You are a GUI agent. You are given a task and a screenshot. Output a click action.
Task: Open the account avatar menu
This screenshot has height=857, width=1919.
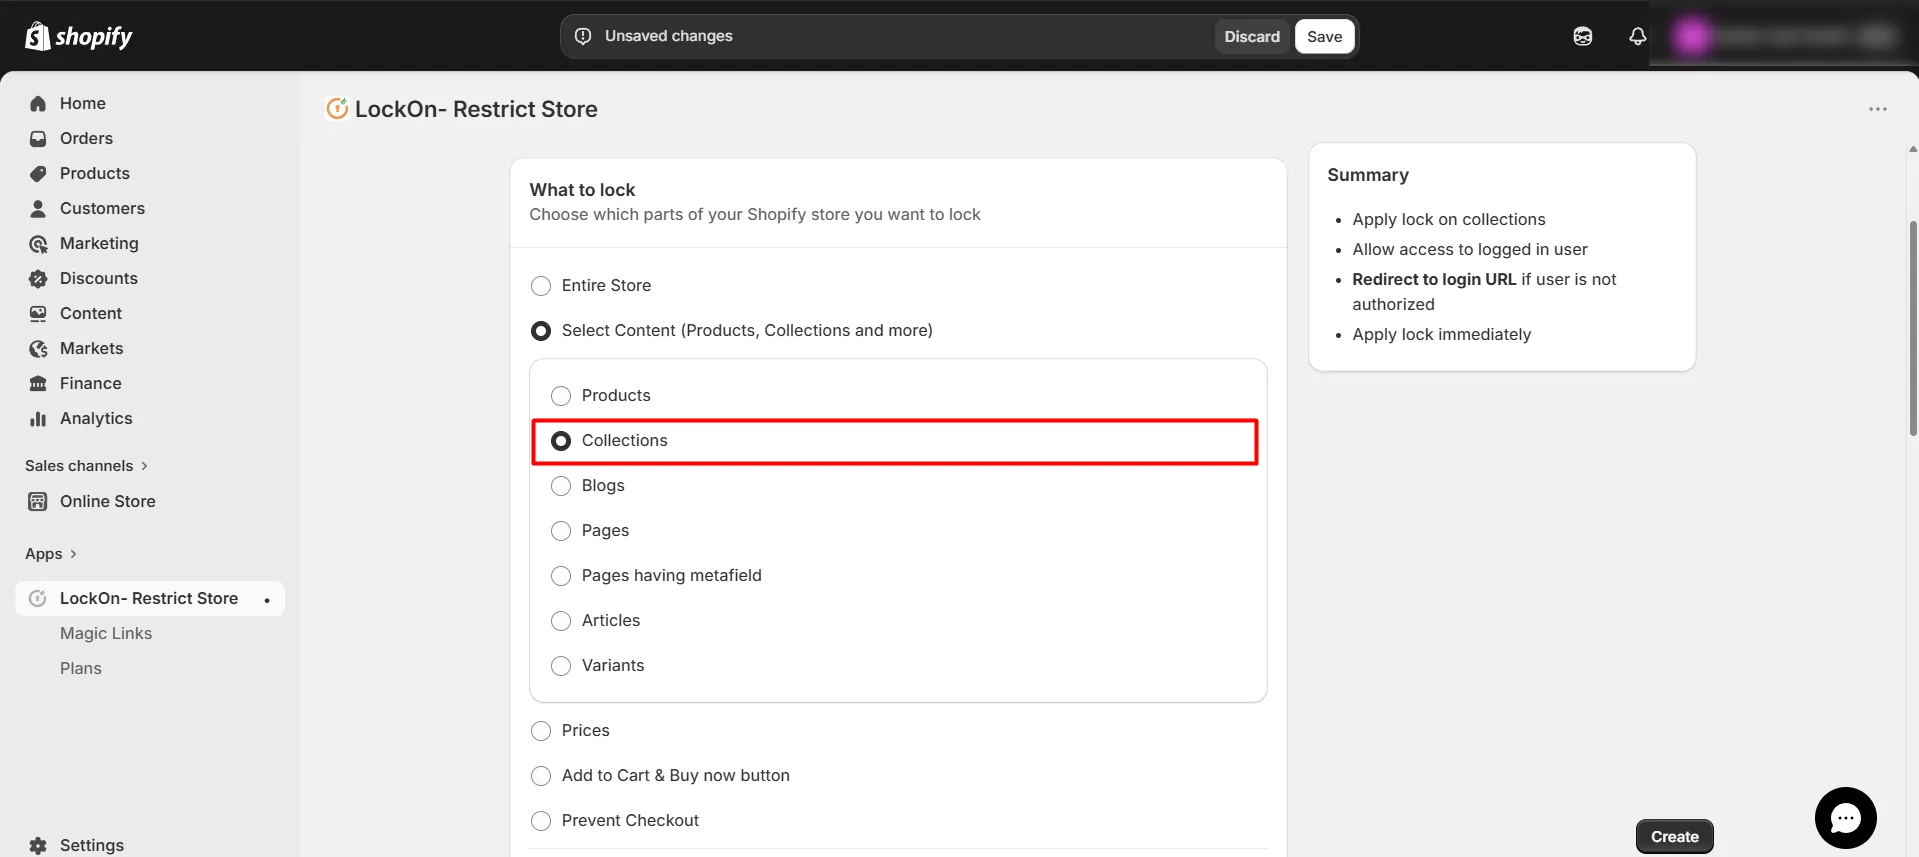(1692, 36)
